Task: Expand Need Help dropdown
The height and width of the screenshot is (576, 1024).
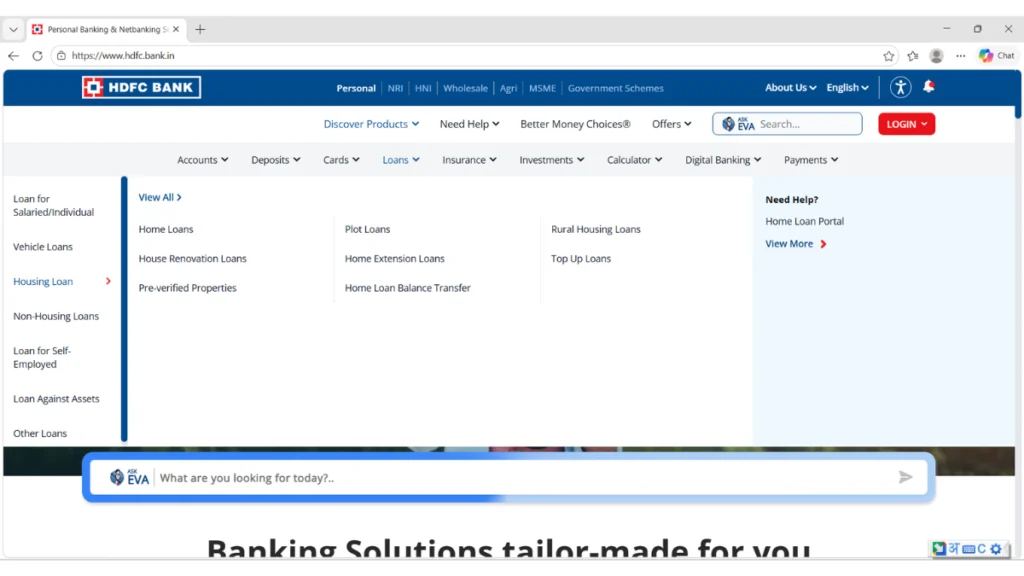Action: [469, 124]
